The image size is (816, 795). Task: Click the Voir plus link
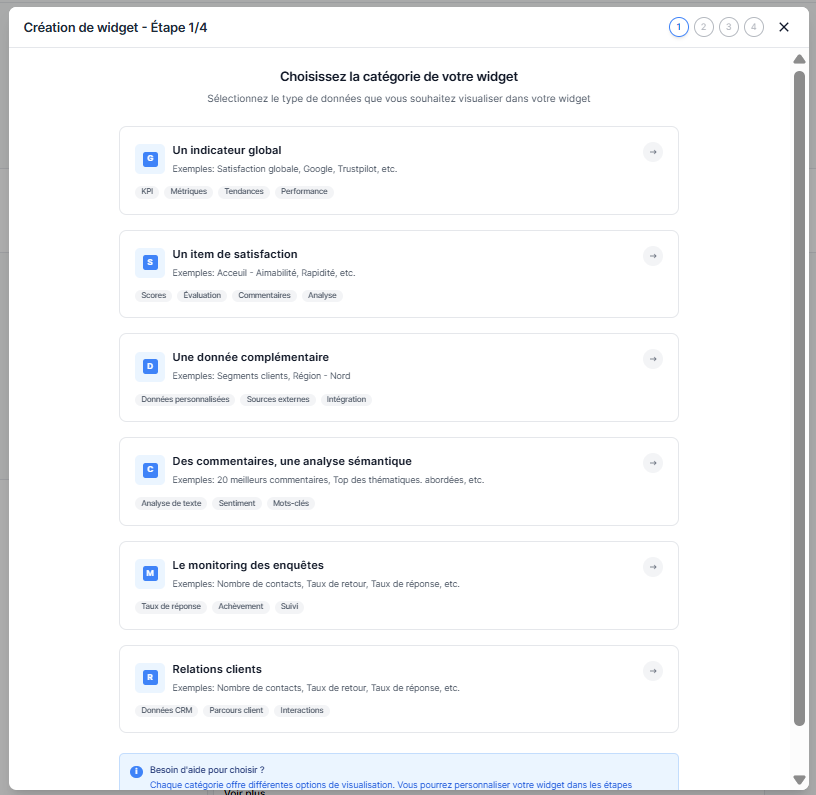pyautogui.click(x=245, y=791)
